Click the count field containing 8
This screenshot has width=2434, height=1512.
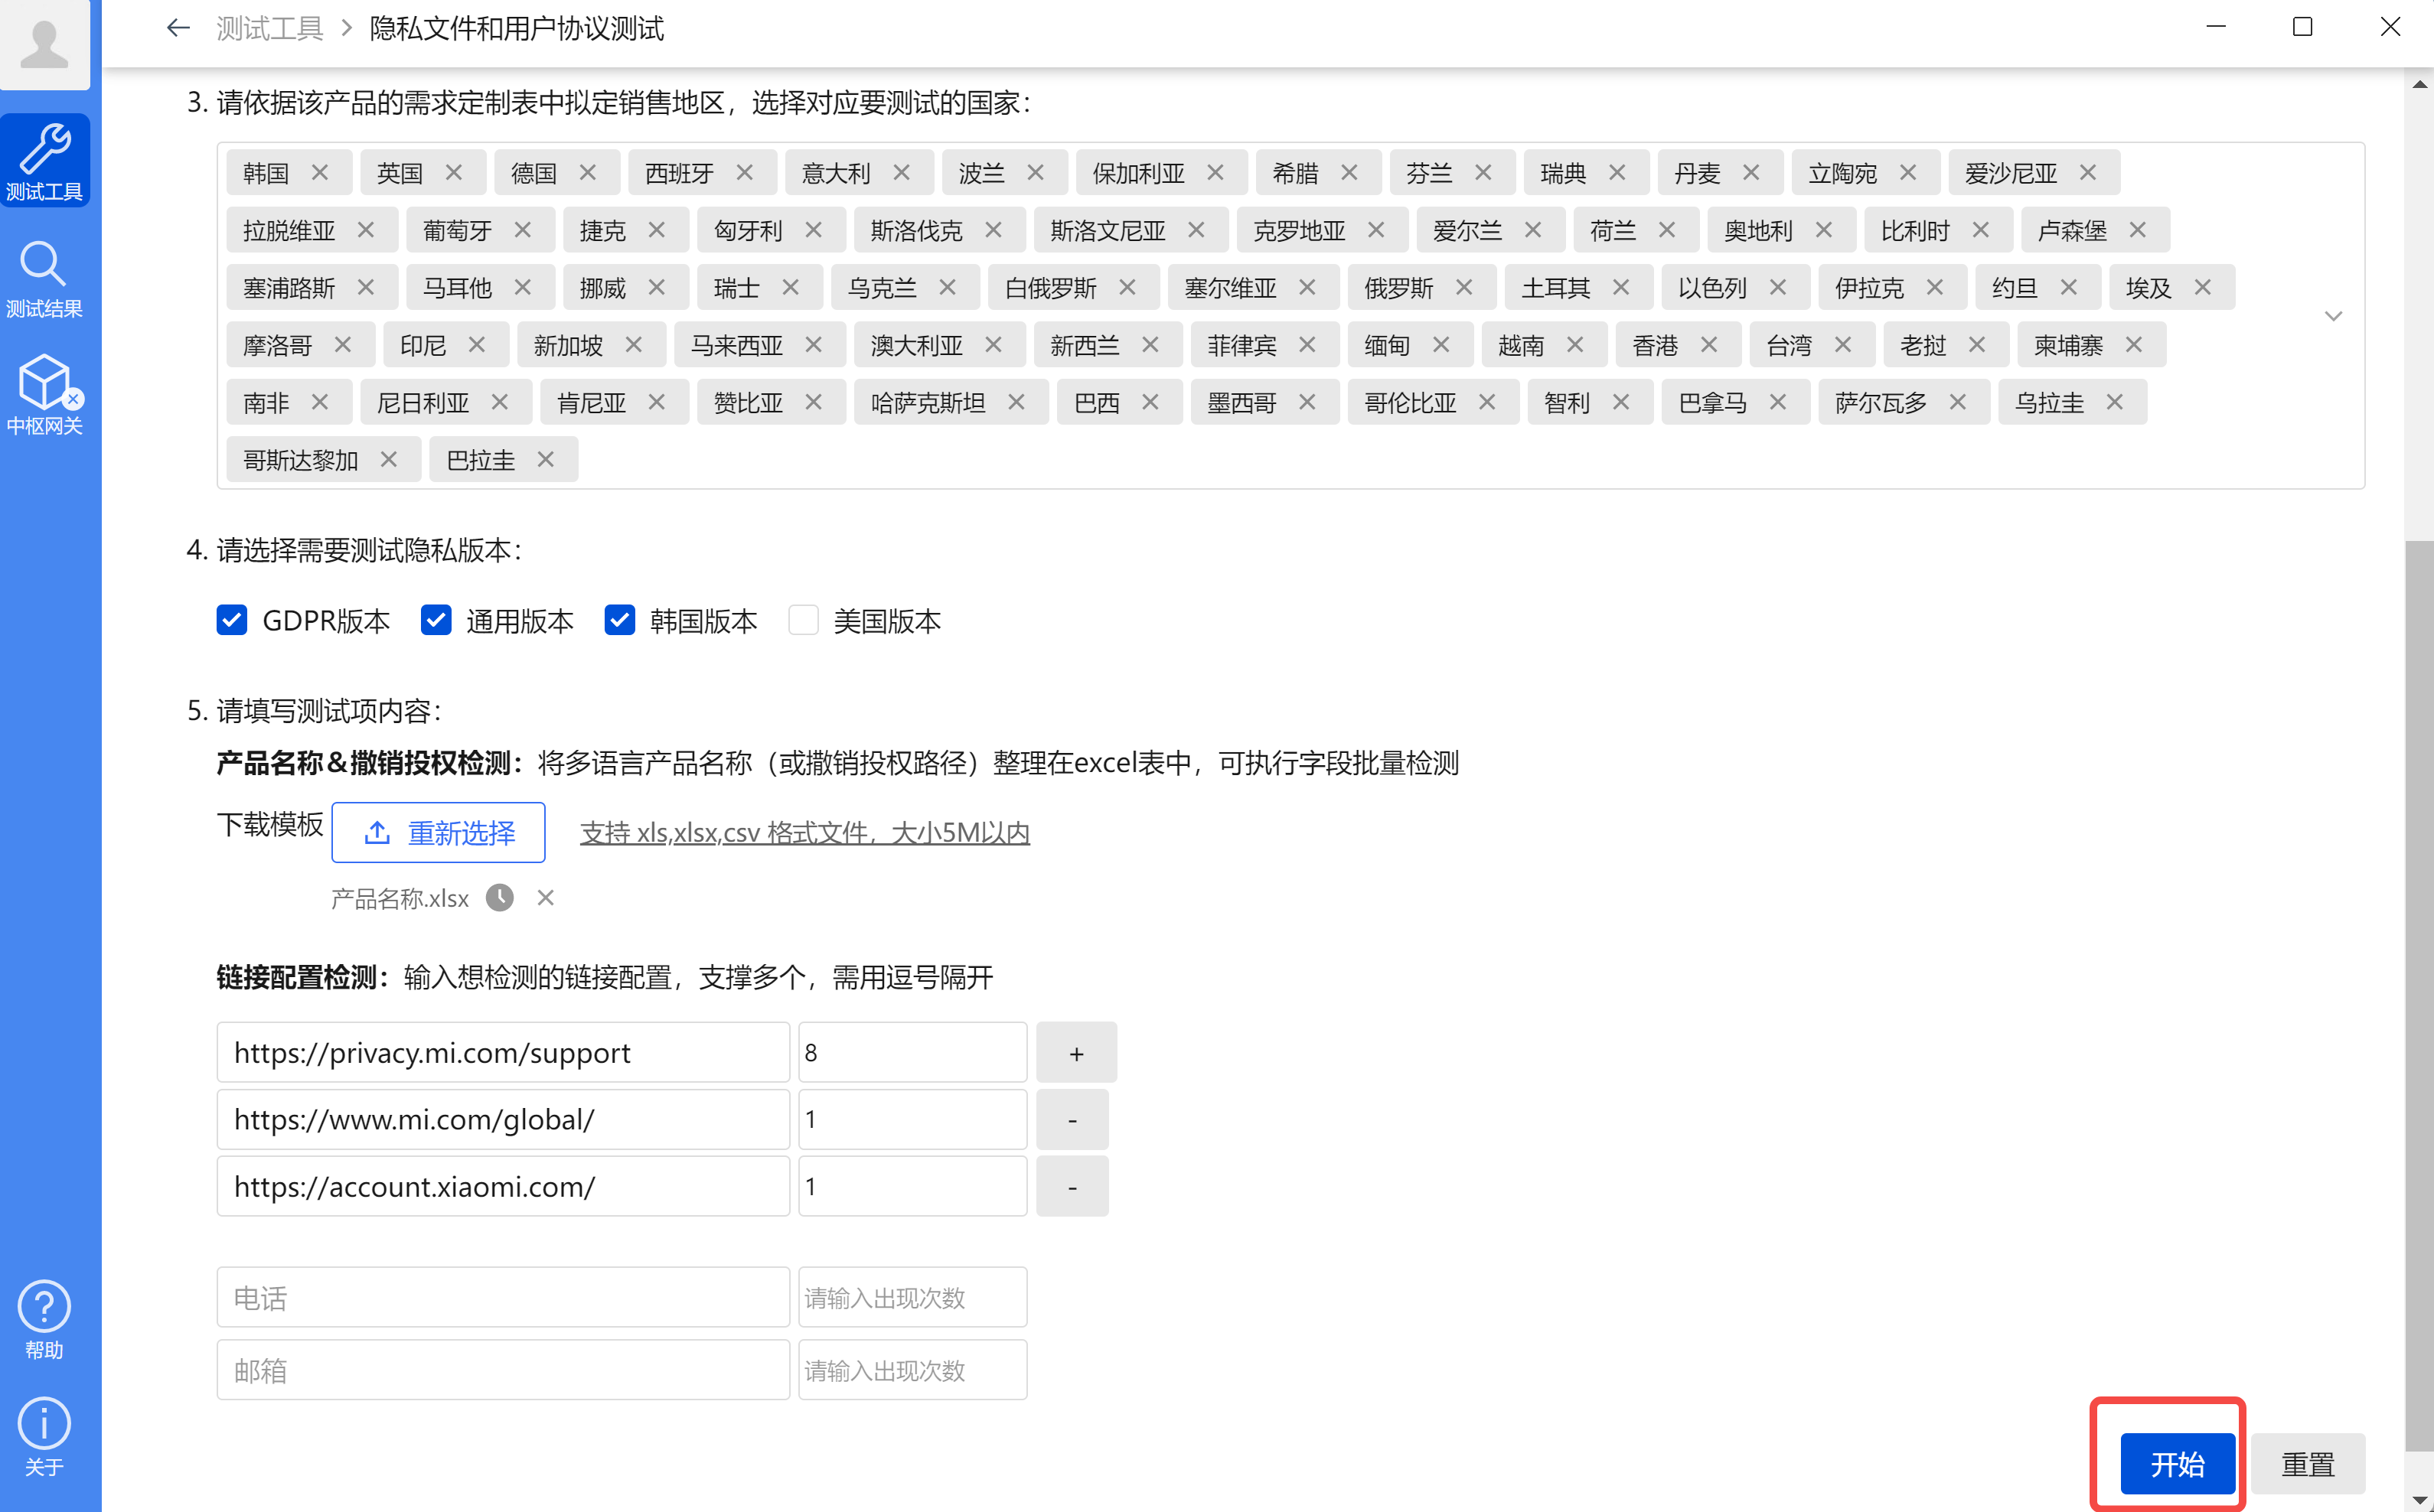point(912,1053)
